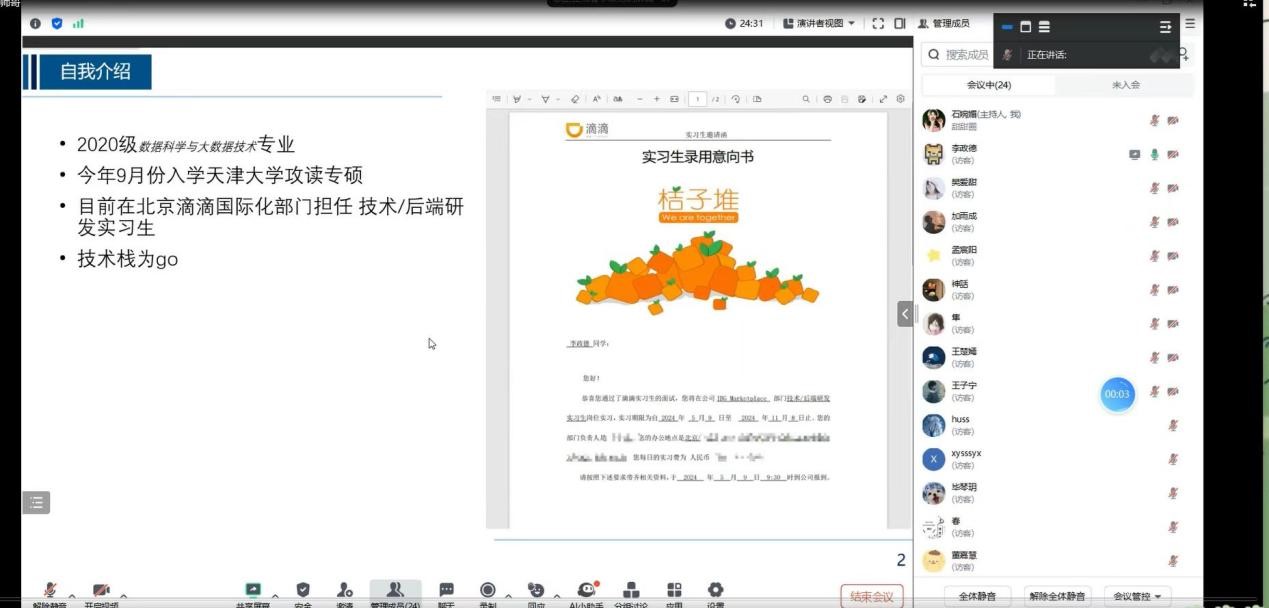Toggle 石婉孺 host's microphone mute icon

click(x=1154, y=120)
